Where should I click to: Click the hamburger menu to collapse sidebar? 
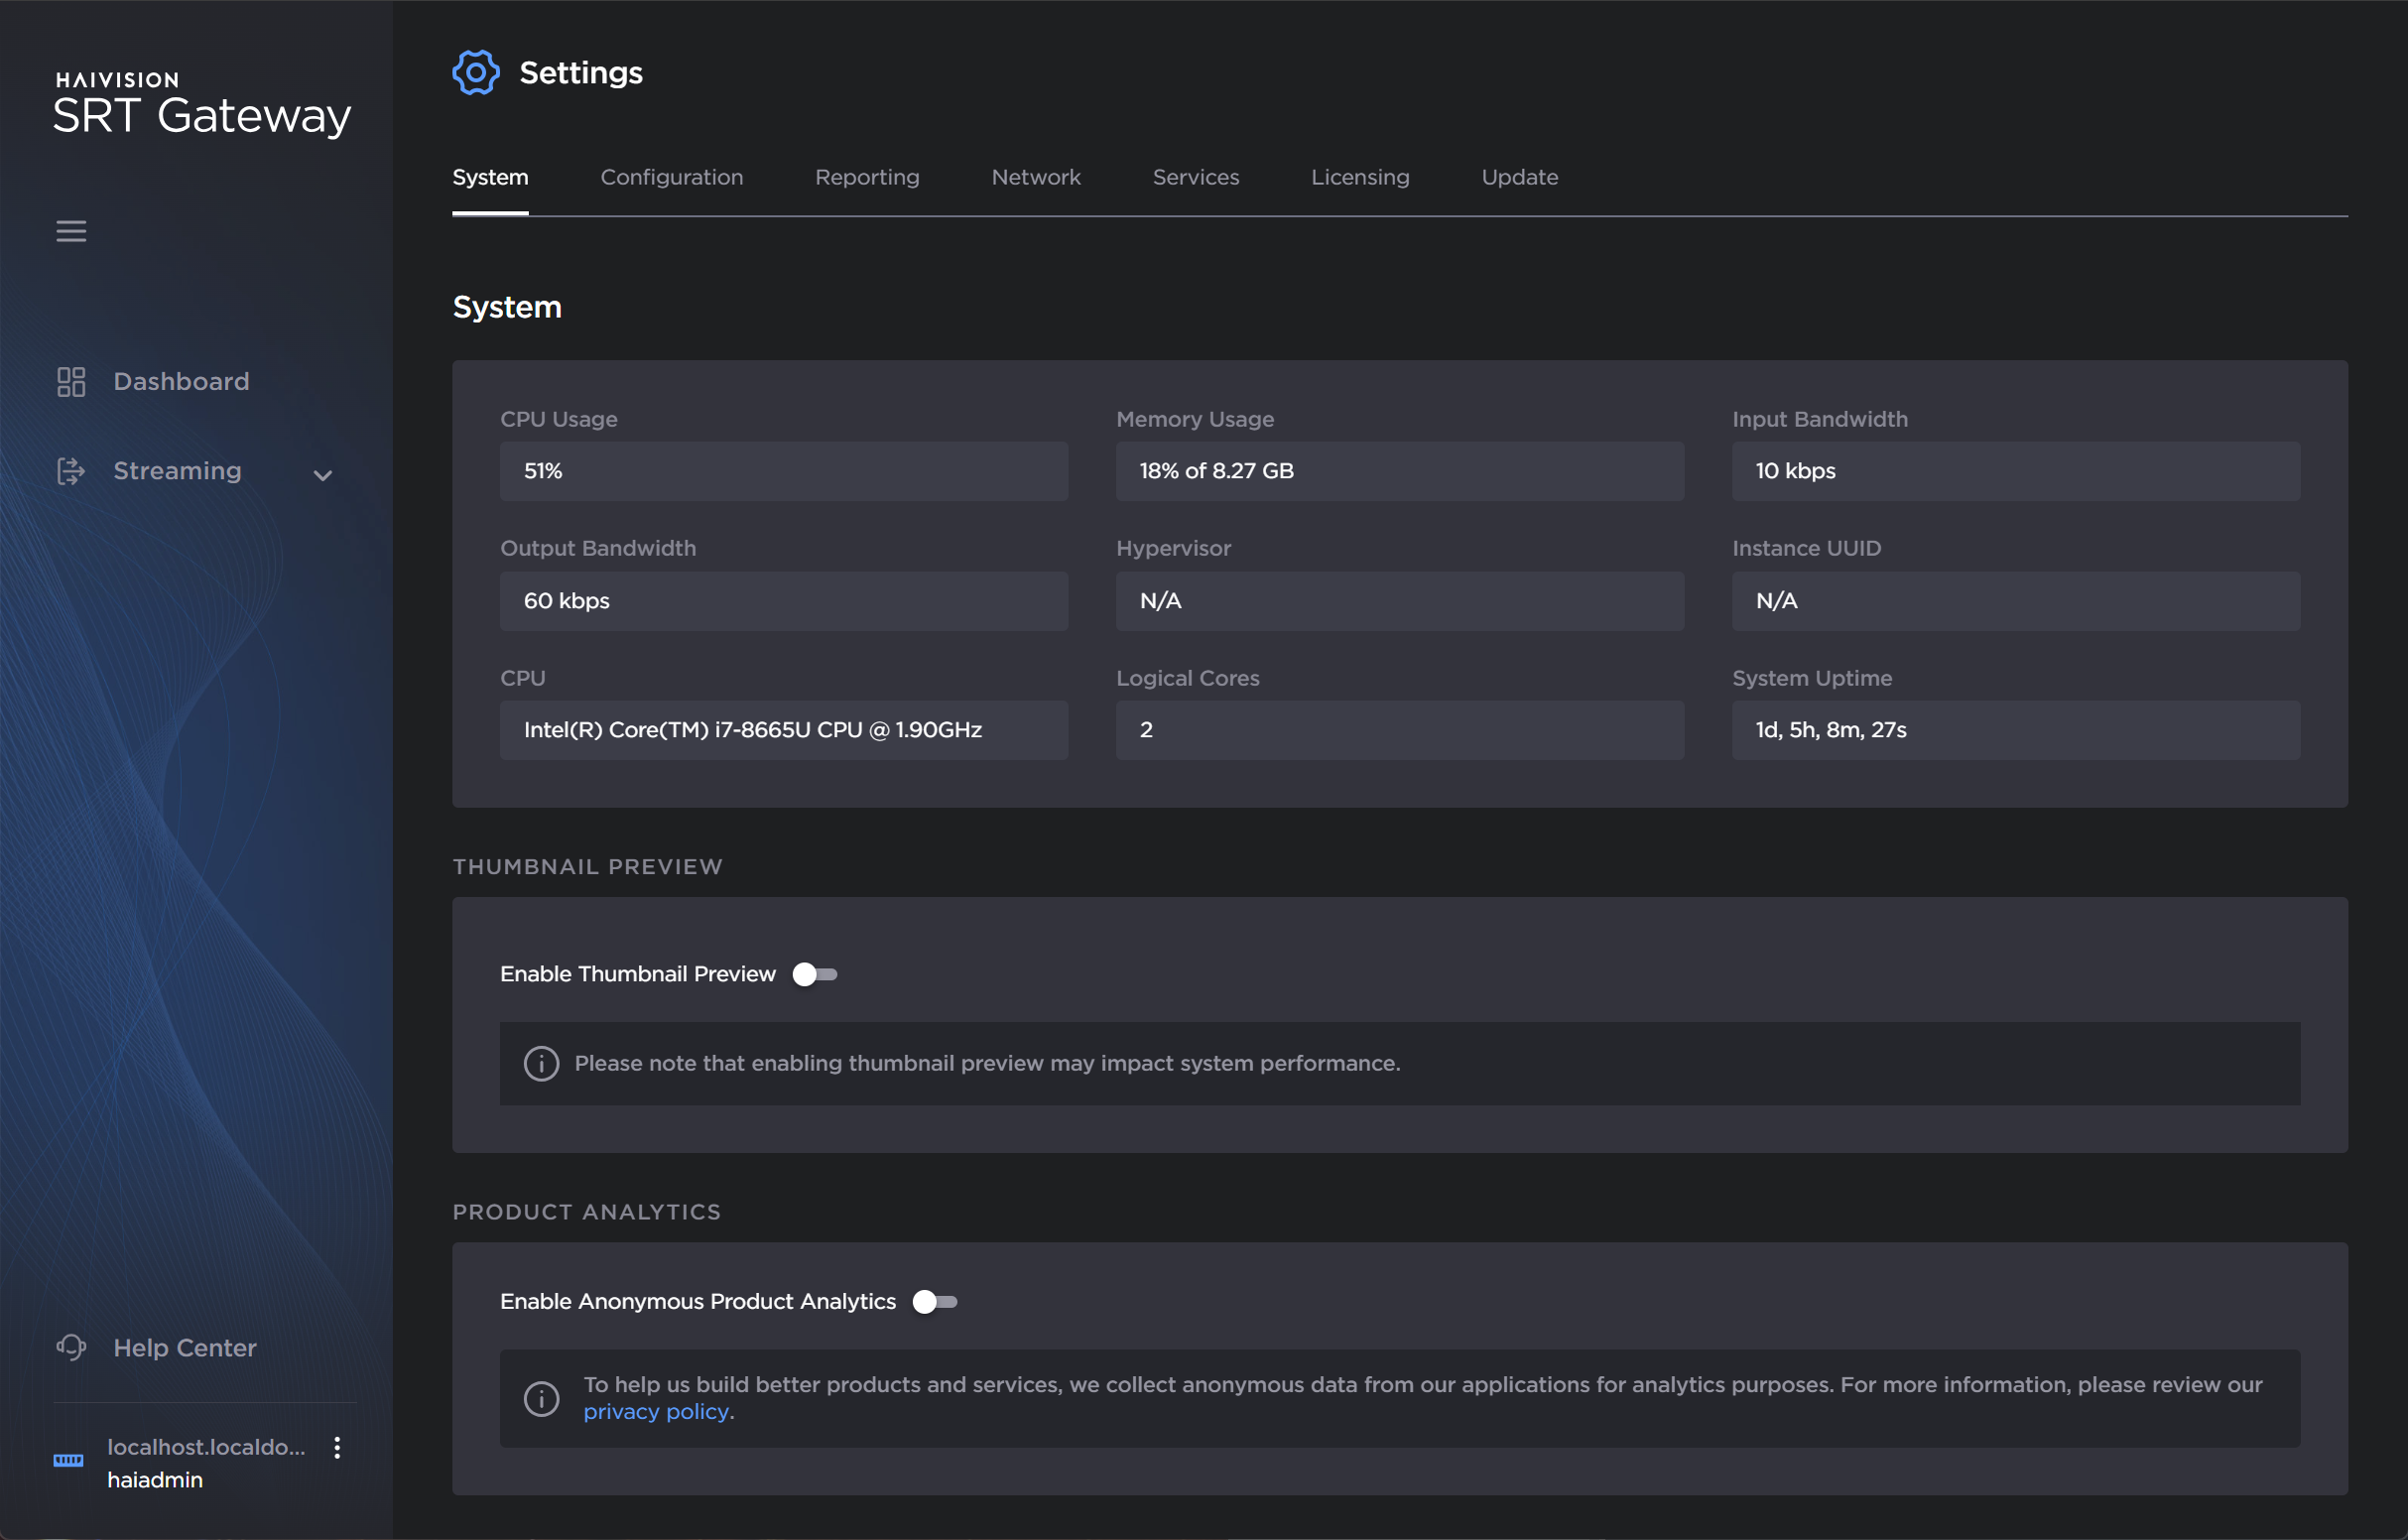coord(70,231)
